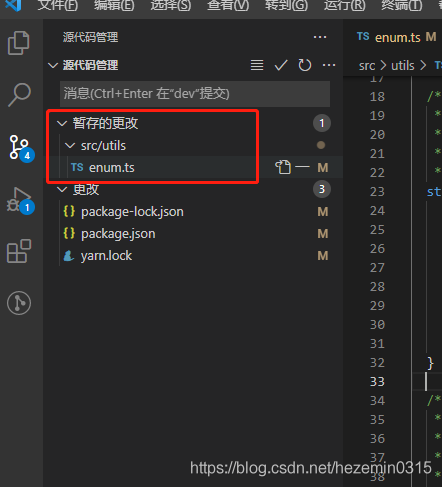
Task: Click changes count badge 3
Action: (322, 189)
